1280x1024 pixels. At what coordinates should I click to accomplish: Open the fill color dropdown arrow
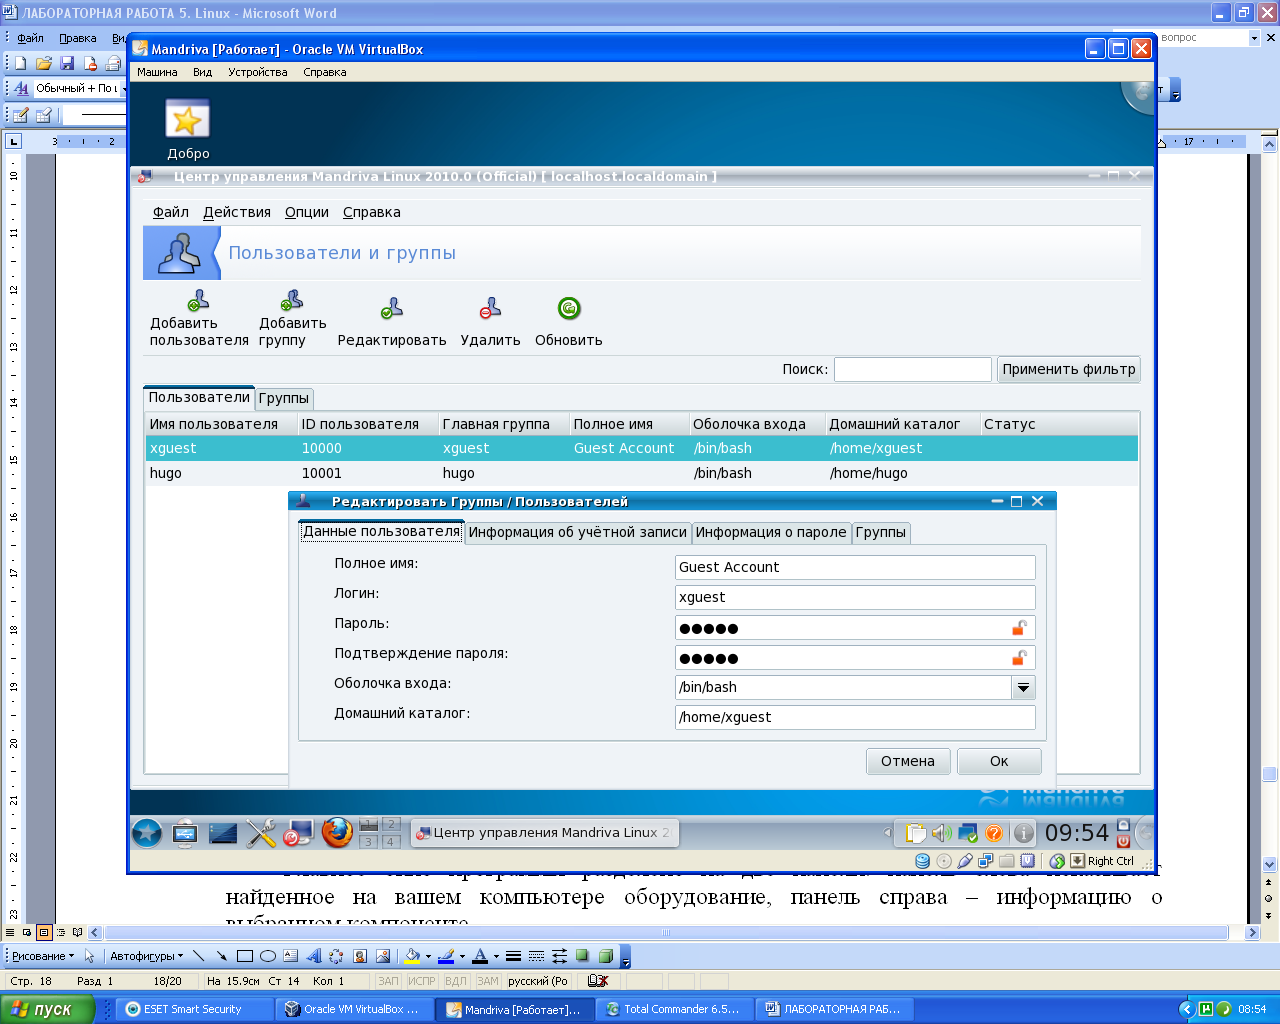428,956
